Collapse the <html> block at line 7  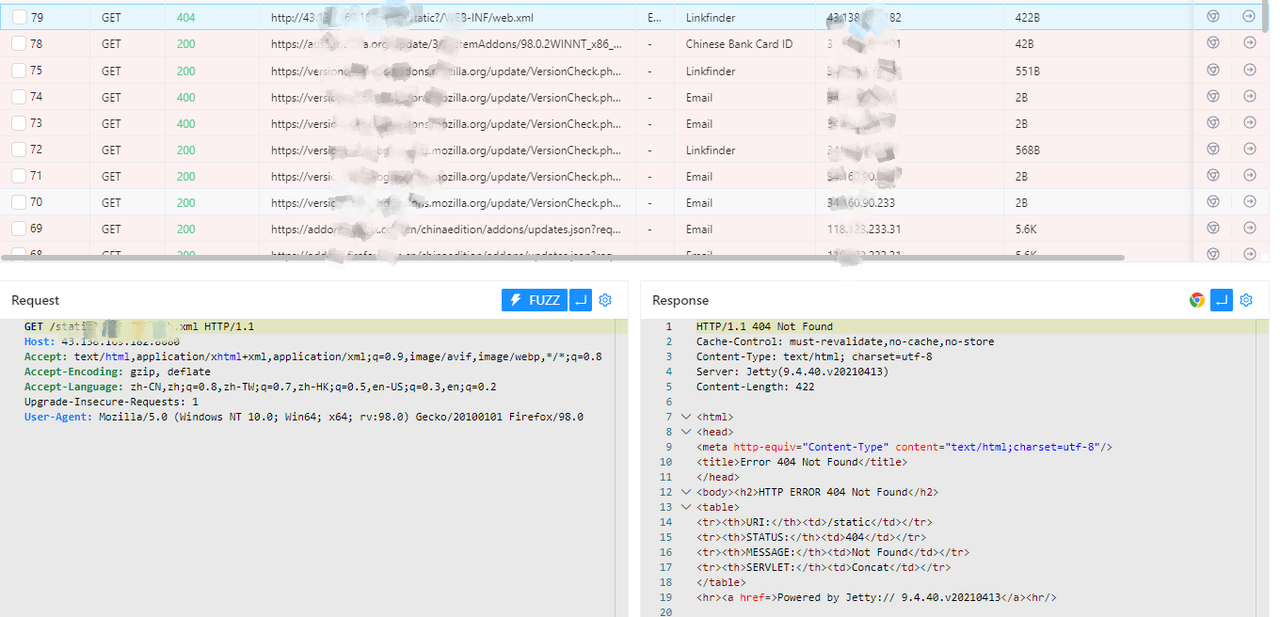pyautogui.click(x=685, y=417)
